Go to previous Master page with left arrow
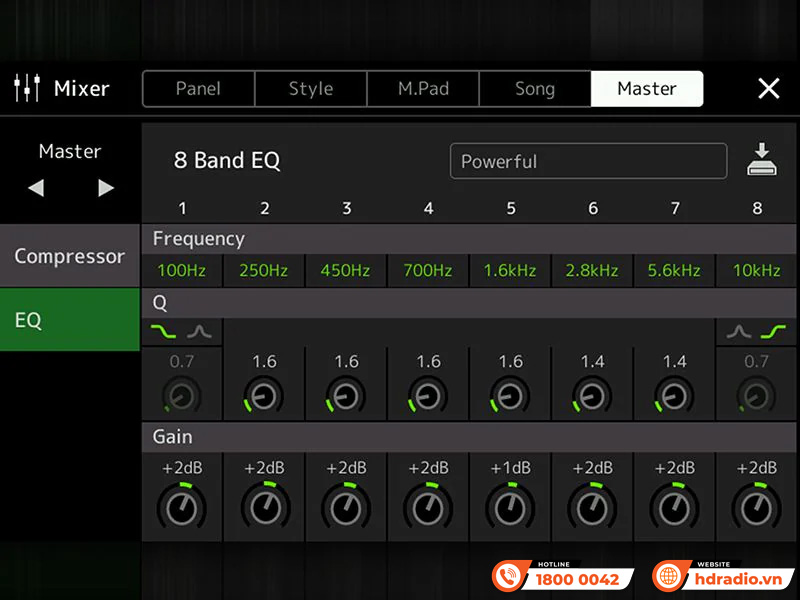Viewport: 800px width, 600px height. pos(36,188)
